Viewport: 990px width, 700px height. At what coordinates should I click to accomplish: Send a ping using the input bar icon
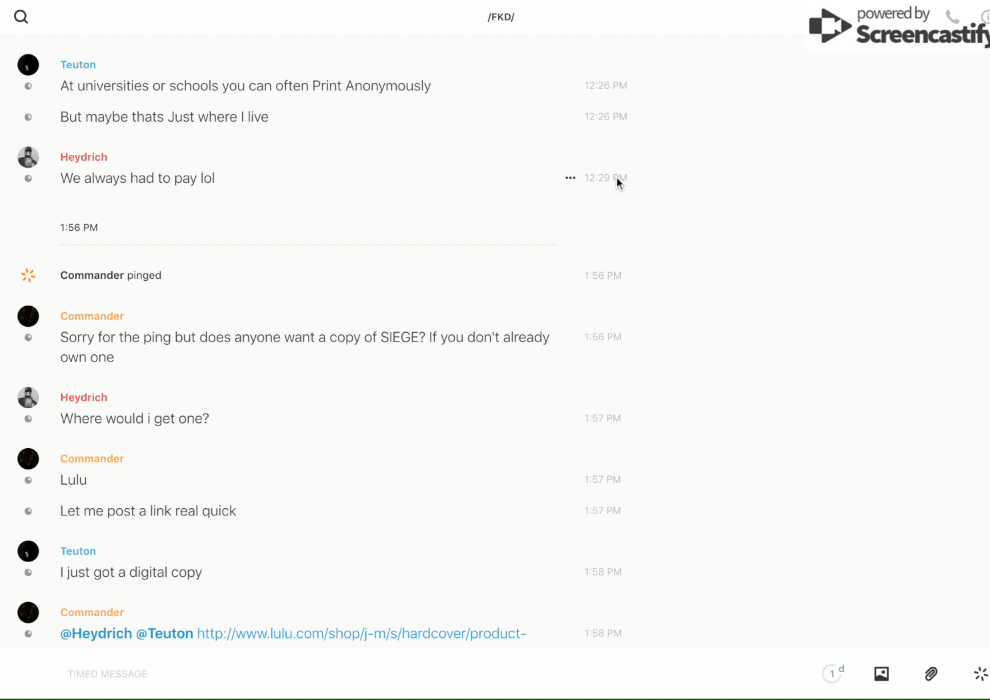click(x=980, y=674)
